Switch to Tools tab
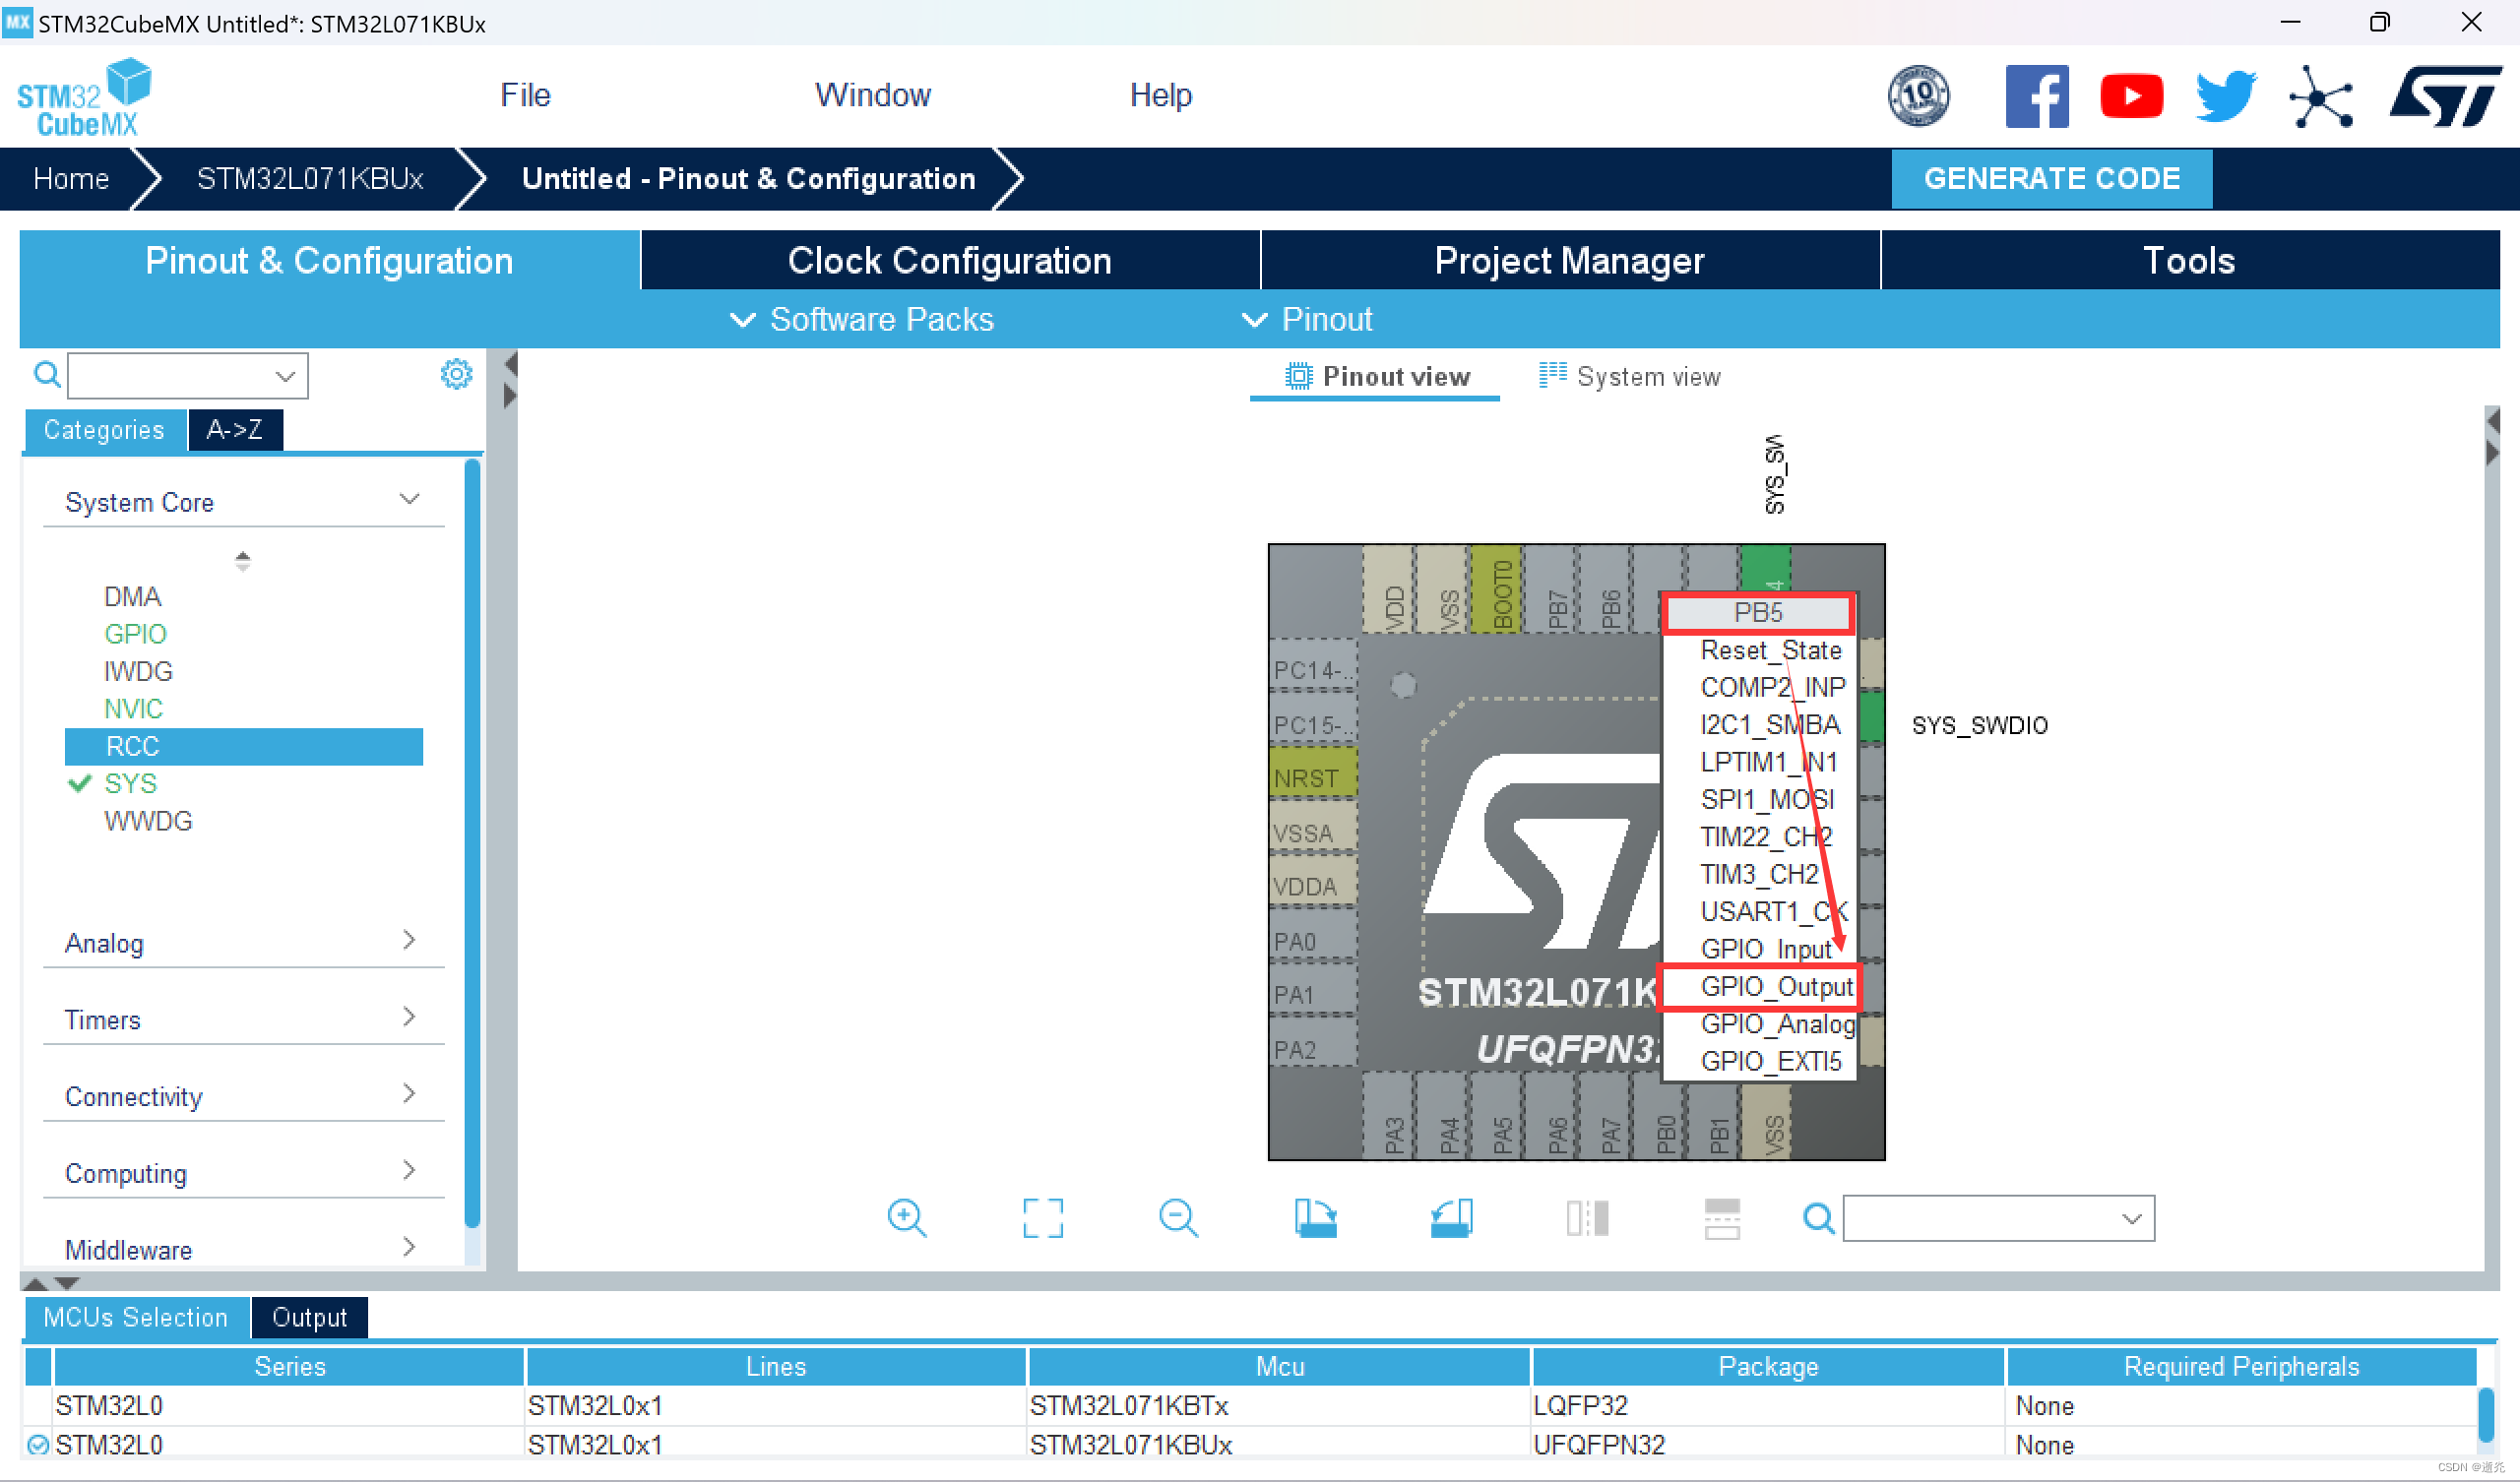Viewport: 2520px width, 1482px height. click(x=2189, y=260)
